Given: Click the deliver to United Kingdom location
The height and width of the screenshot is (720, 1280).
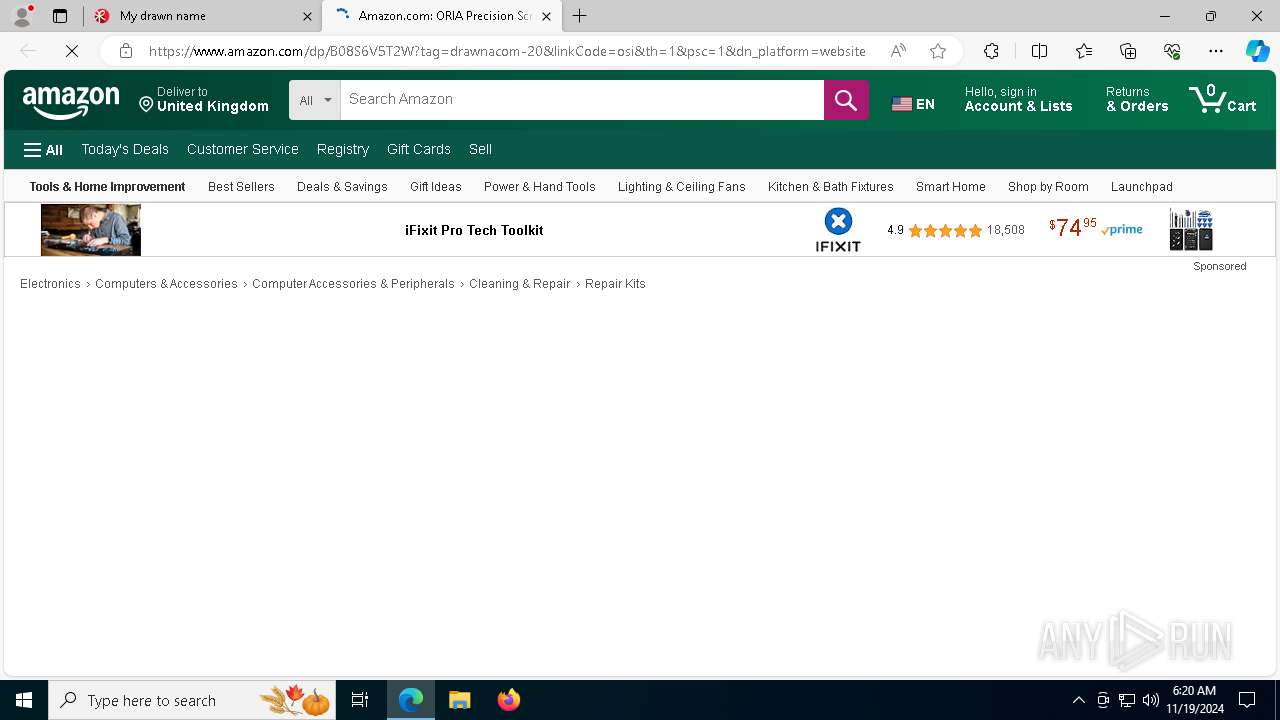Looking at the screenshot, I should (204, 100).
